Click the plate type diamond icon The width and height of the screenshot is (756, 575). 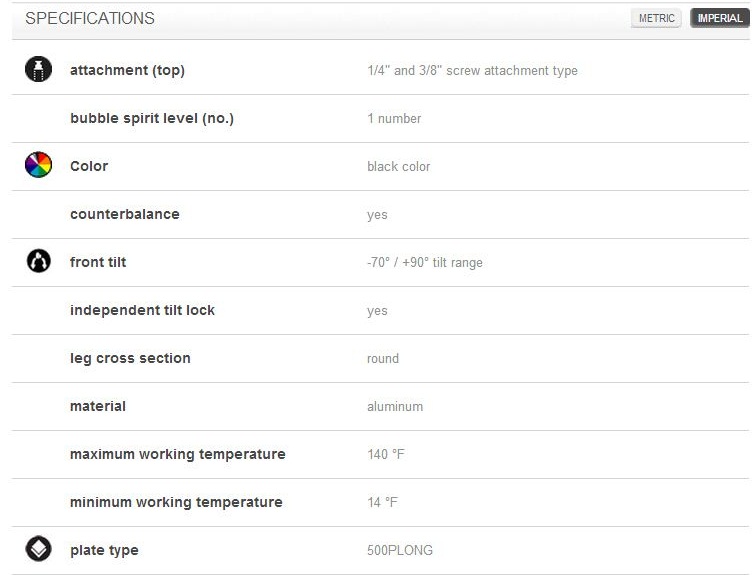(39, 548)
